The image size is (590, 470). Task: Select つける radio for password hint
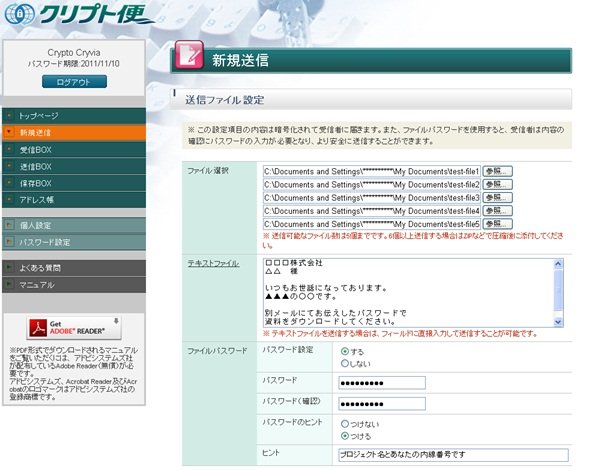[x=344, y=436]
